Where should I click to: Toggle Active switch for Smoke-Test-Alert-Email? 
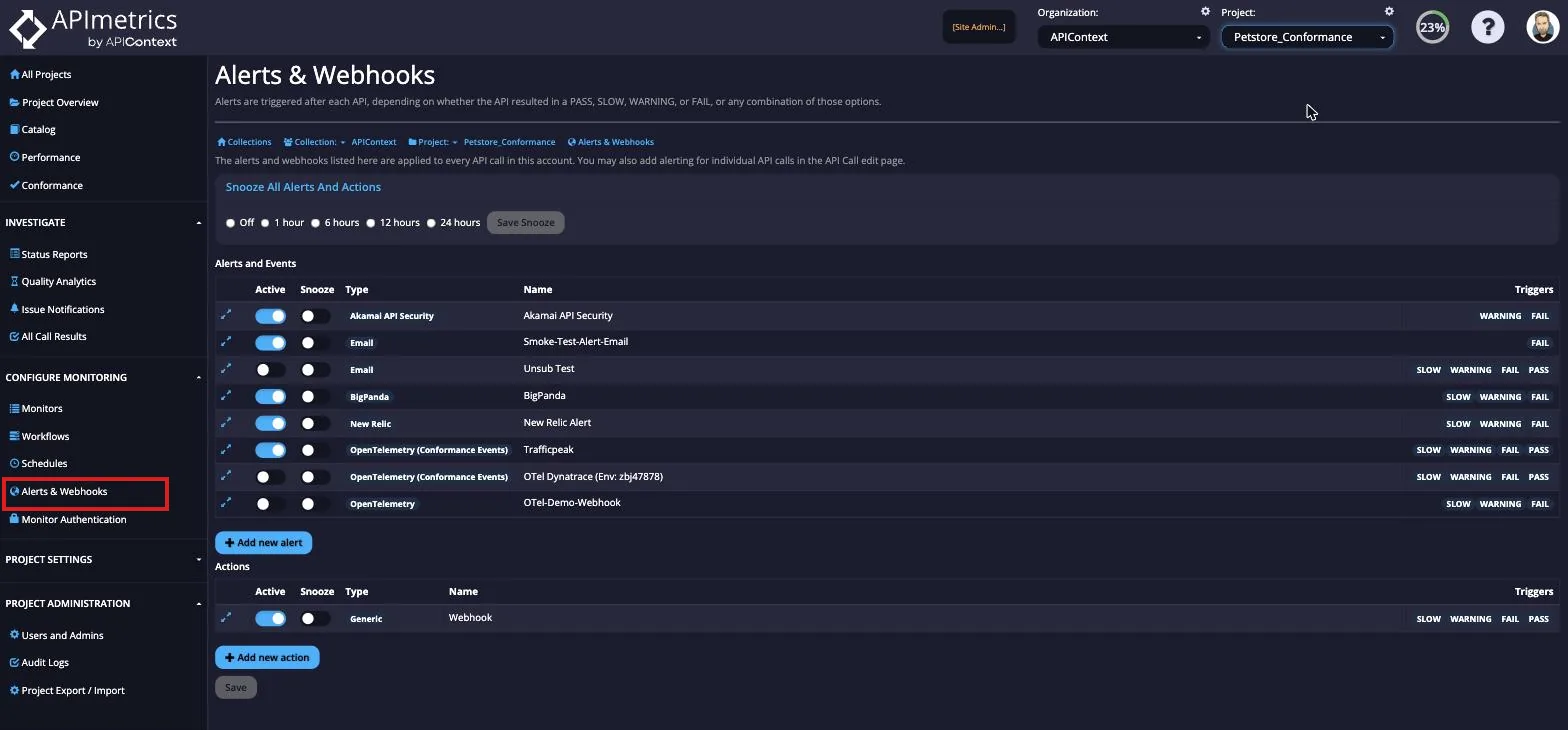click(x=270, y=343)
